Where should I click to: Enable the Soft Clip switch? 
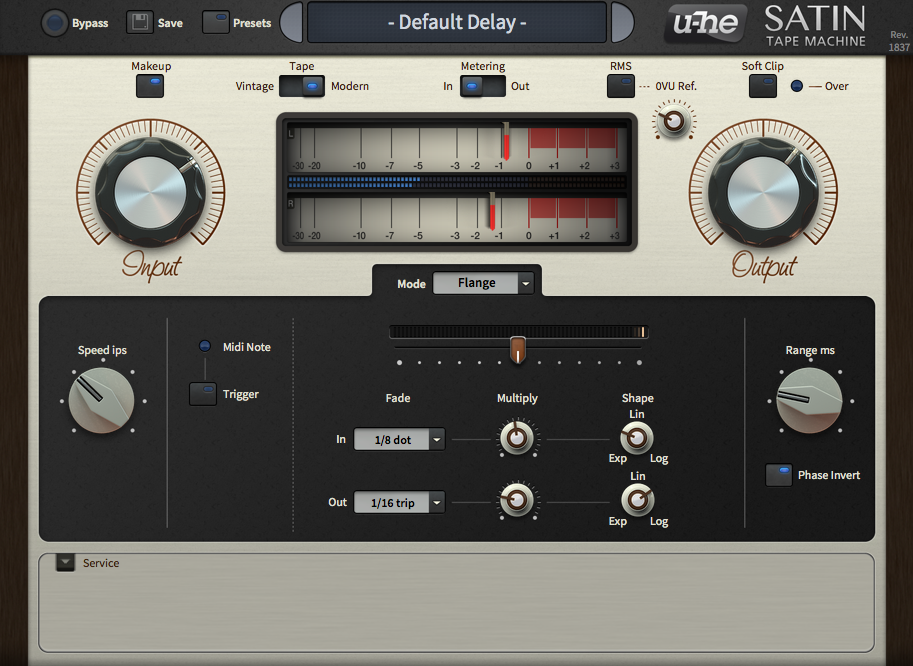pyautogui.click(x=763, y=86)
